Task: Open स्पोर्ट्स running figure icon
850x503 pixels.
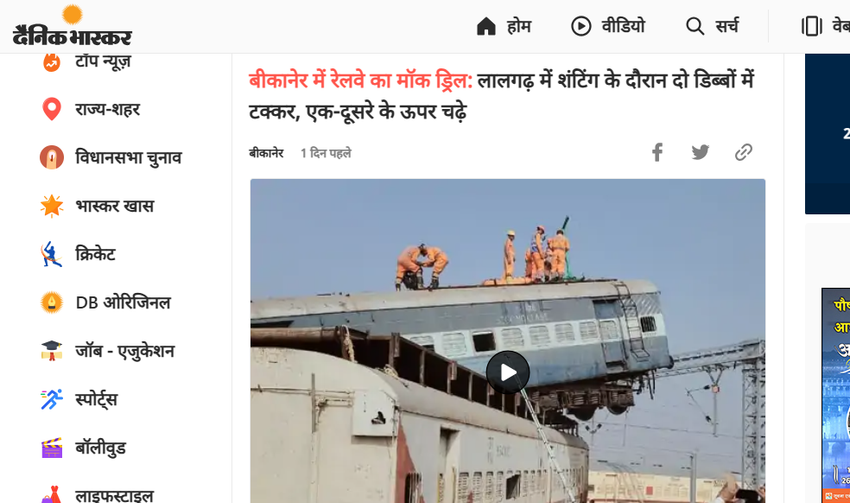Action: [x=51, y=399]
